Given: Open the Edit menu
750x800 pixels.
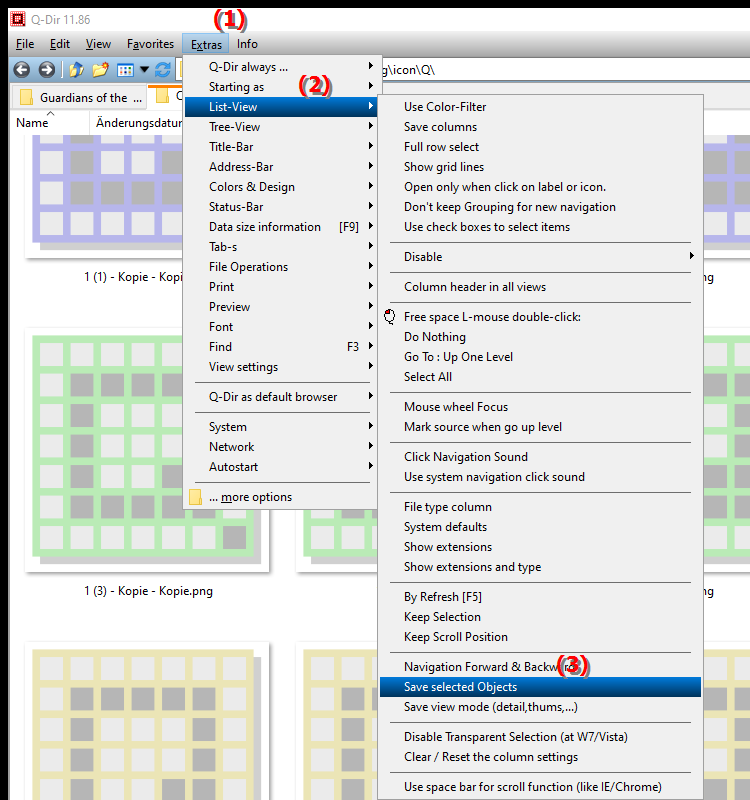Looking at the screenshot, I should coord(60,44).
